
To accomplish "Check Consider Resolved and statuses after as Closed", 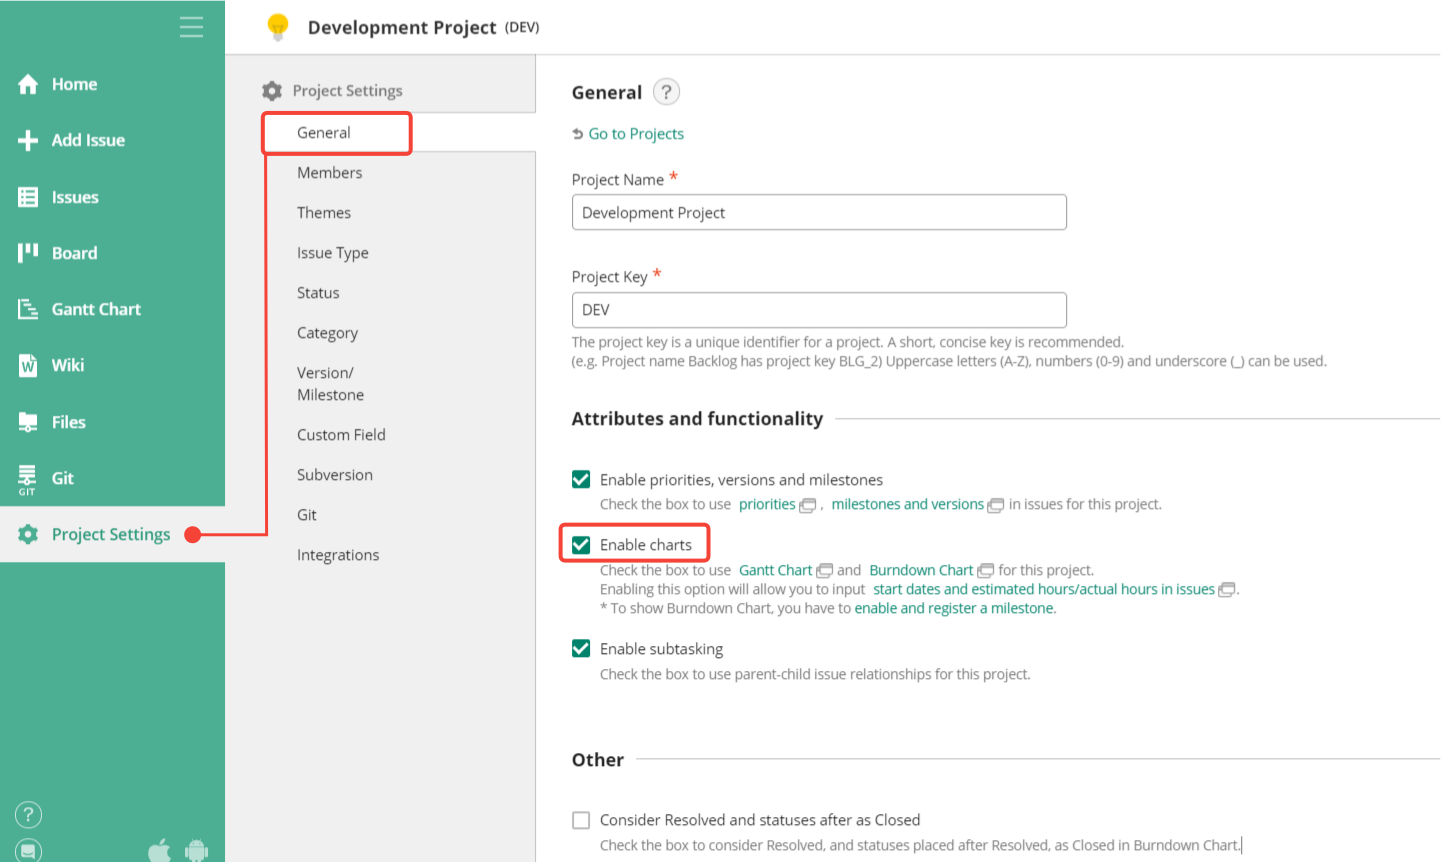I will [581, 820].
